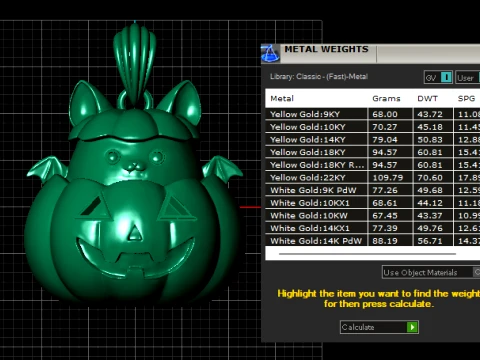Screen dimensions: 480x360
Task: Select the White Gold:14K PdW row
Action: 373,240
